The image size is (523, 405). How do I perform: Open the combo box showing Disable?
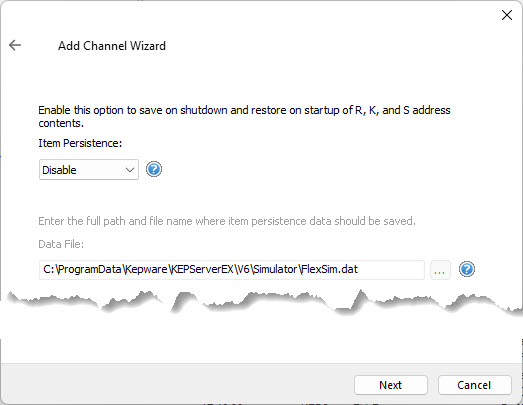click(x=89, y=169)
